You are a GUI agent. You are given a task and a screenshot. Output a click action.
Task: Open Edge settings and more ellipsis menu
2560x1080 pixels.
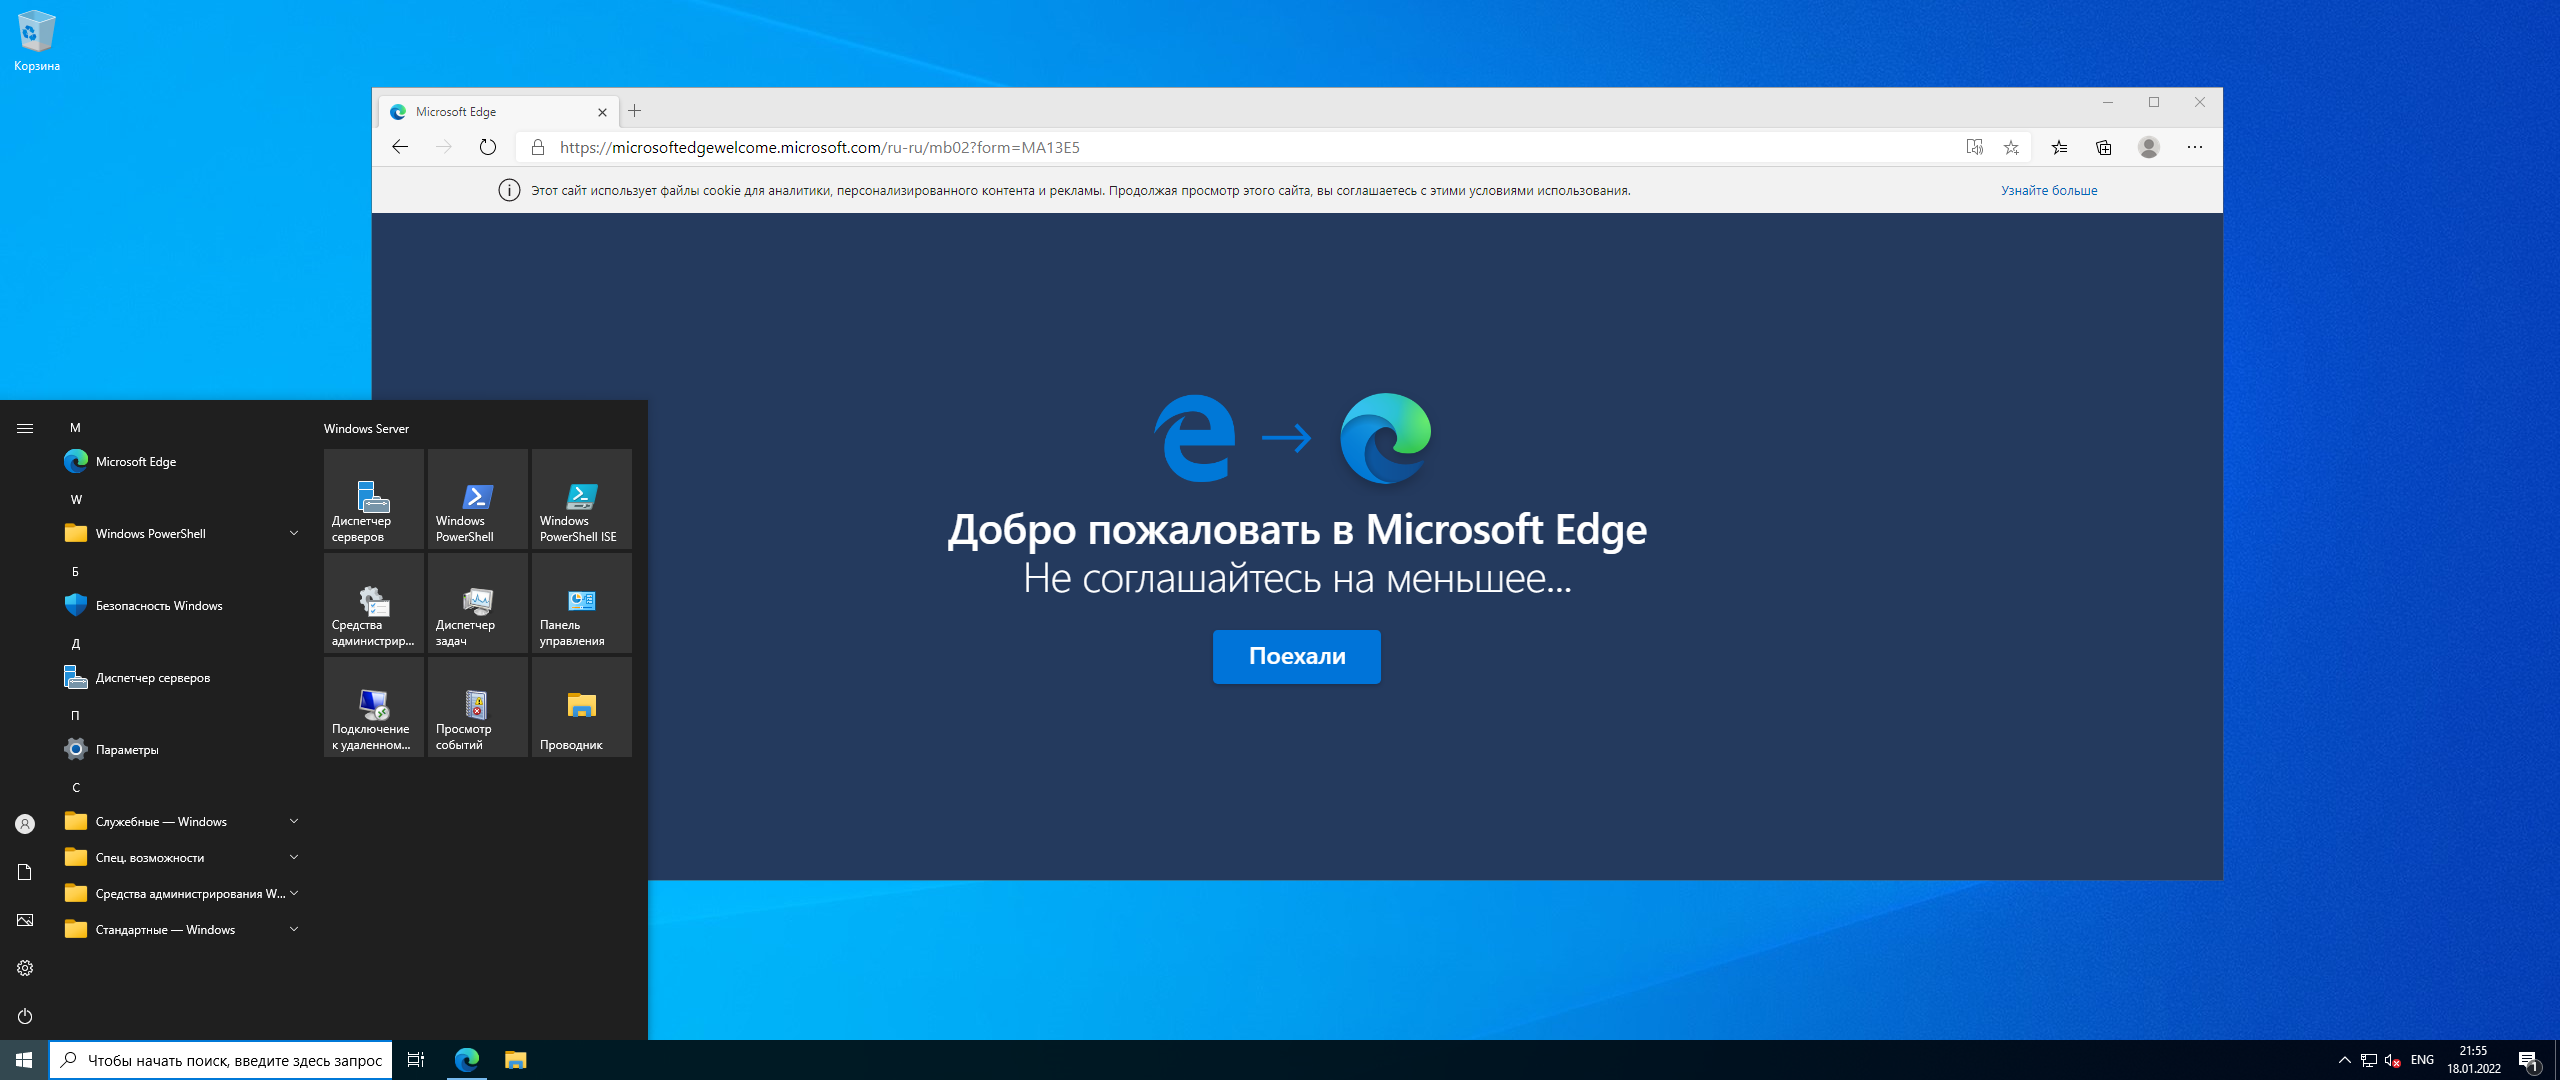pyautogui.click(x=2195, y=147)
